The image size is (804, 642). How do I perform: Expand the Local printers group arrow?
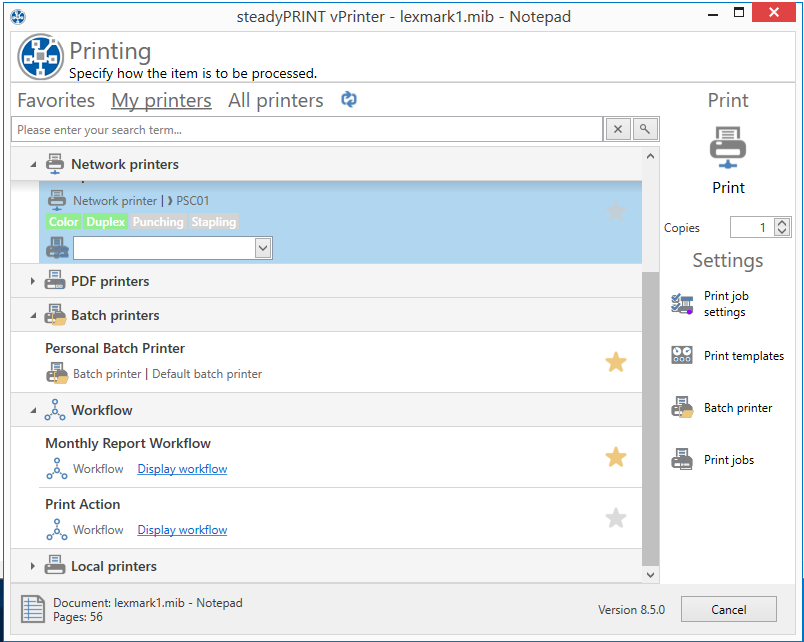[32, 566]
